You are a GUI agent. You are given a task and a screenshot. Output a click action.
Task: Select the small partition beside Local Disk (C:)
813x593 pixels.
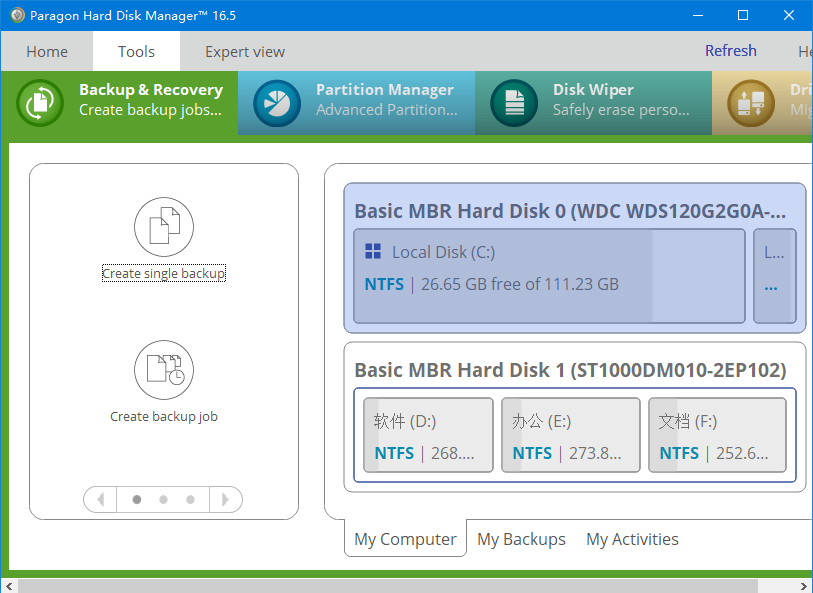tap(775, 276)
